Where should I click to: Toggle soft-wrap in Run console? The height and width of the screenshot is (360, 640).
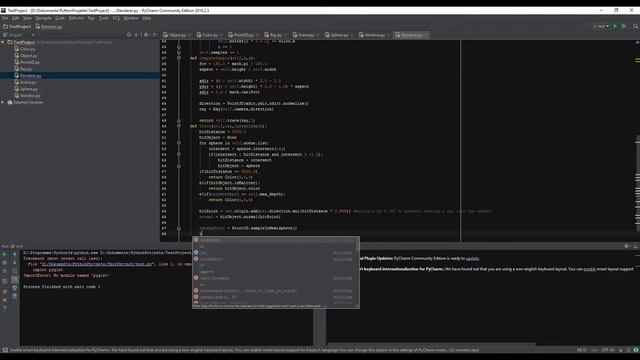[15, 271]
